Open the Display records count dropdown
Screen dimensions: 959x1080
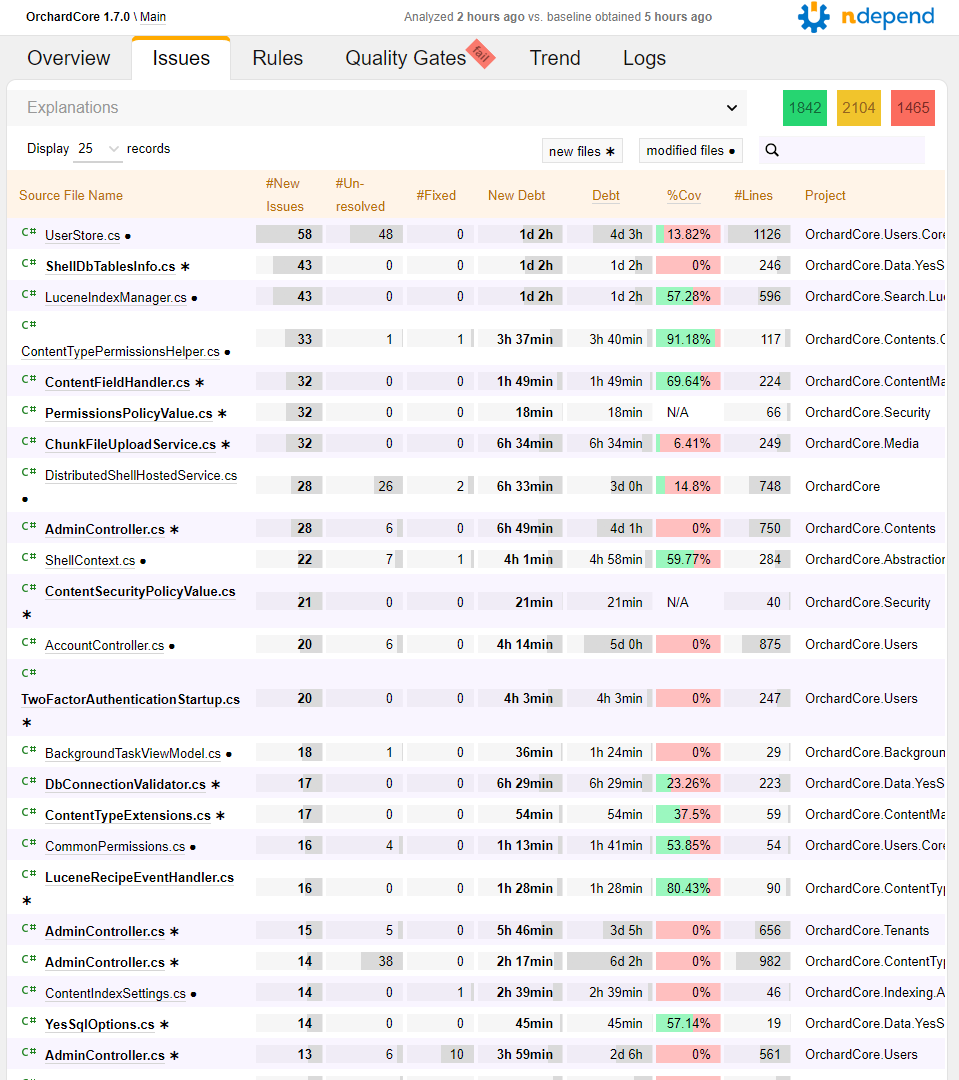[x=97, y=148]
